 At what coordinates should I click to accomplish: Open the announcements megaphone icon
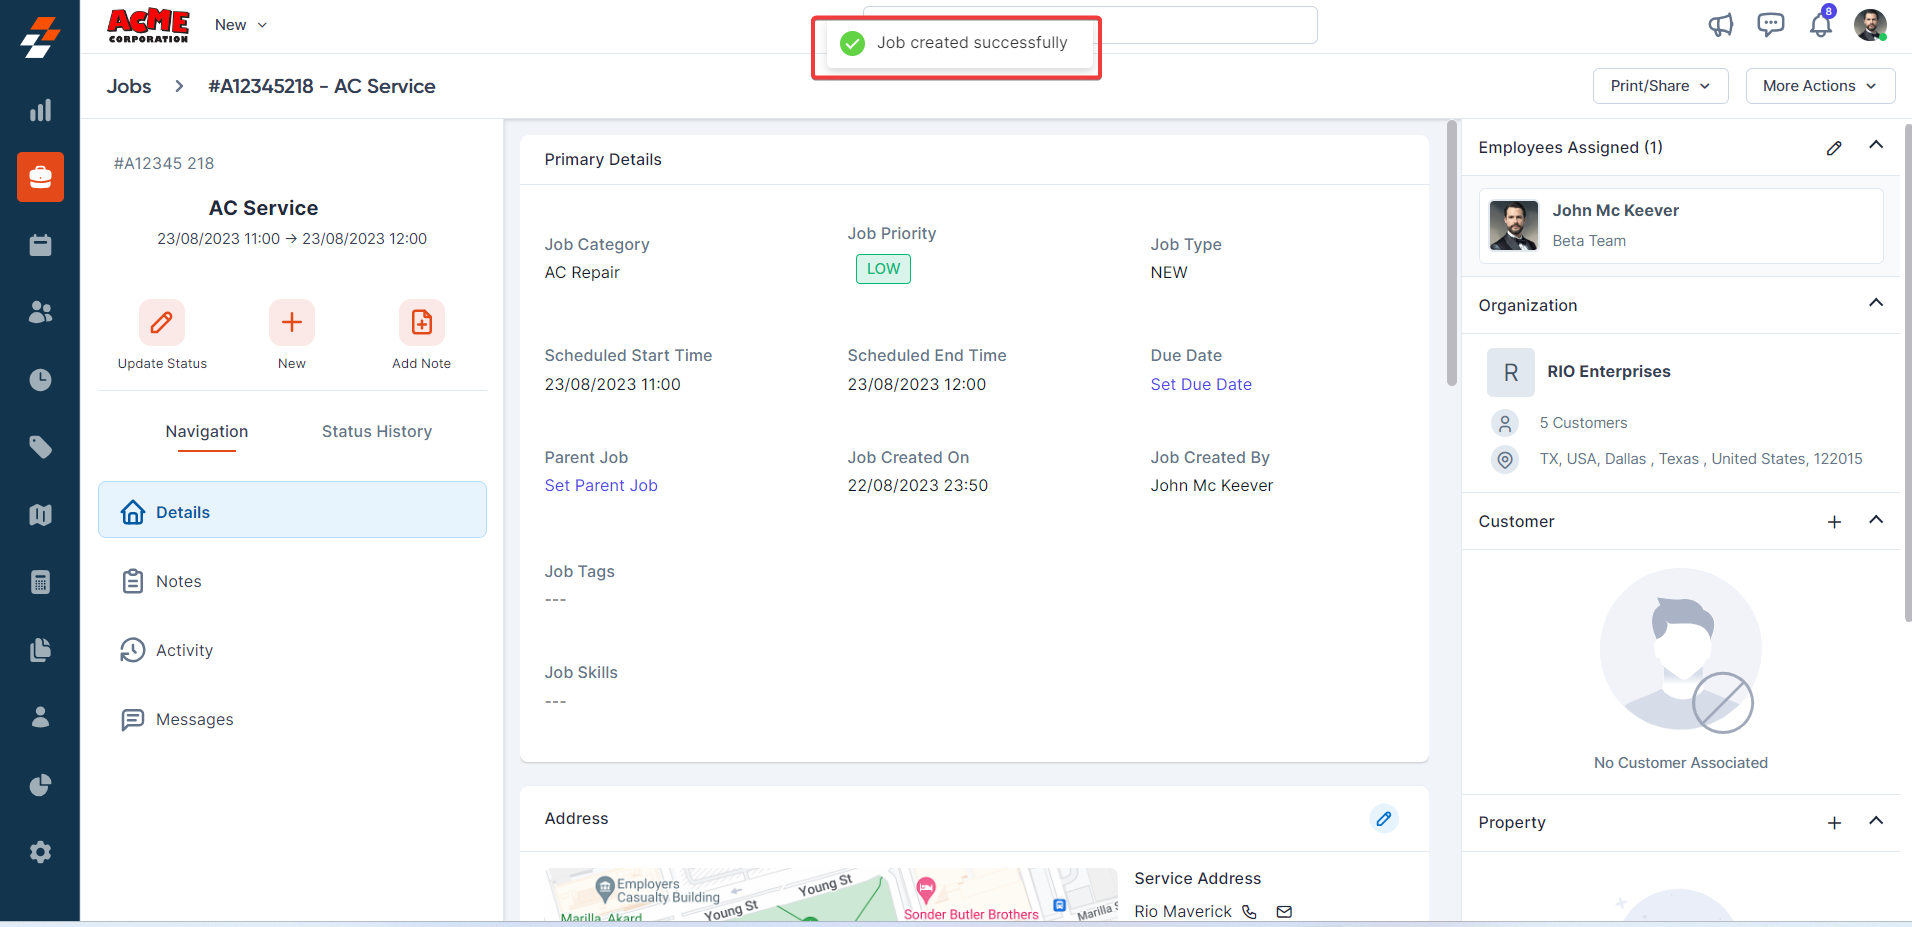point(1720,25)
